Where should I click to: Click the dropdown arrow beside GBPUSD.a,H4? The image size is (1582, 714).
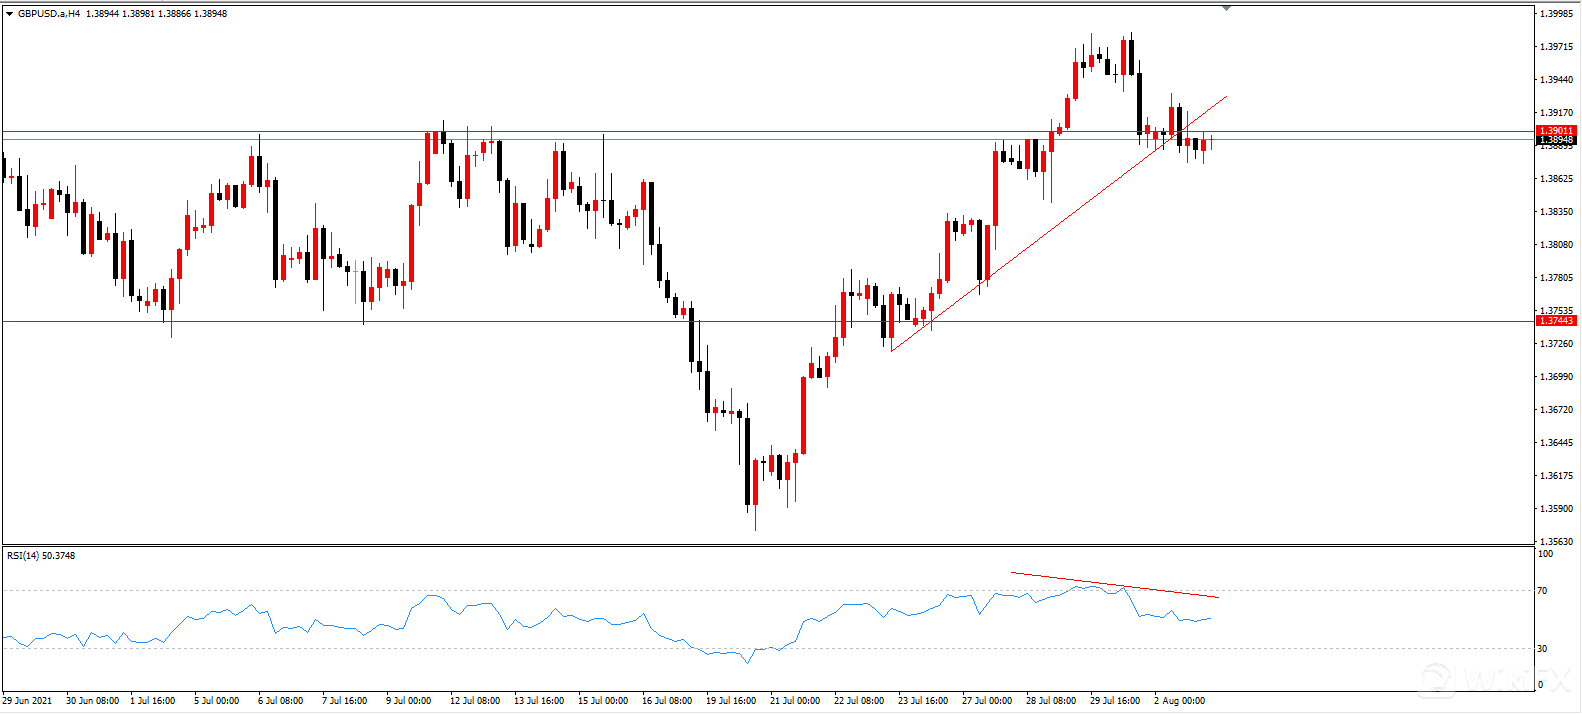[9, 14]
